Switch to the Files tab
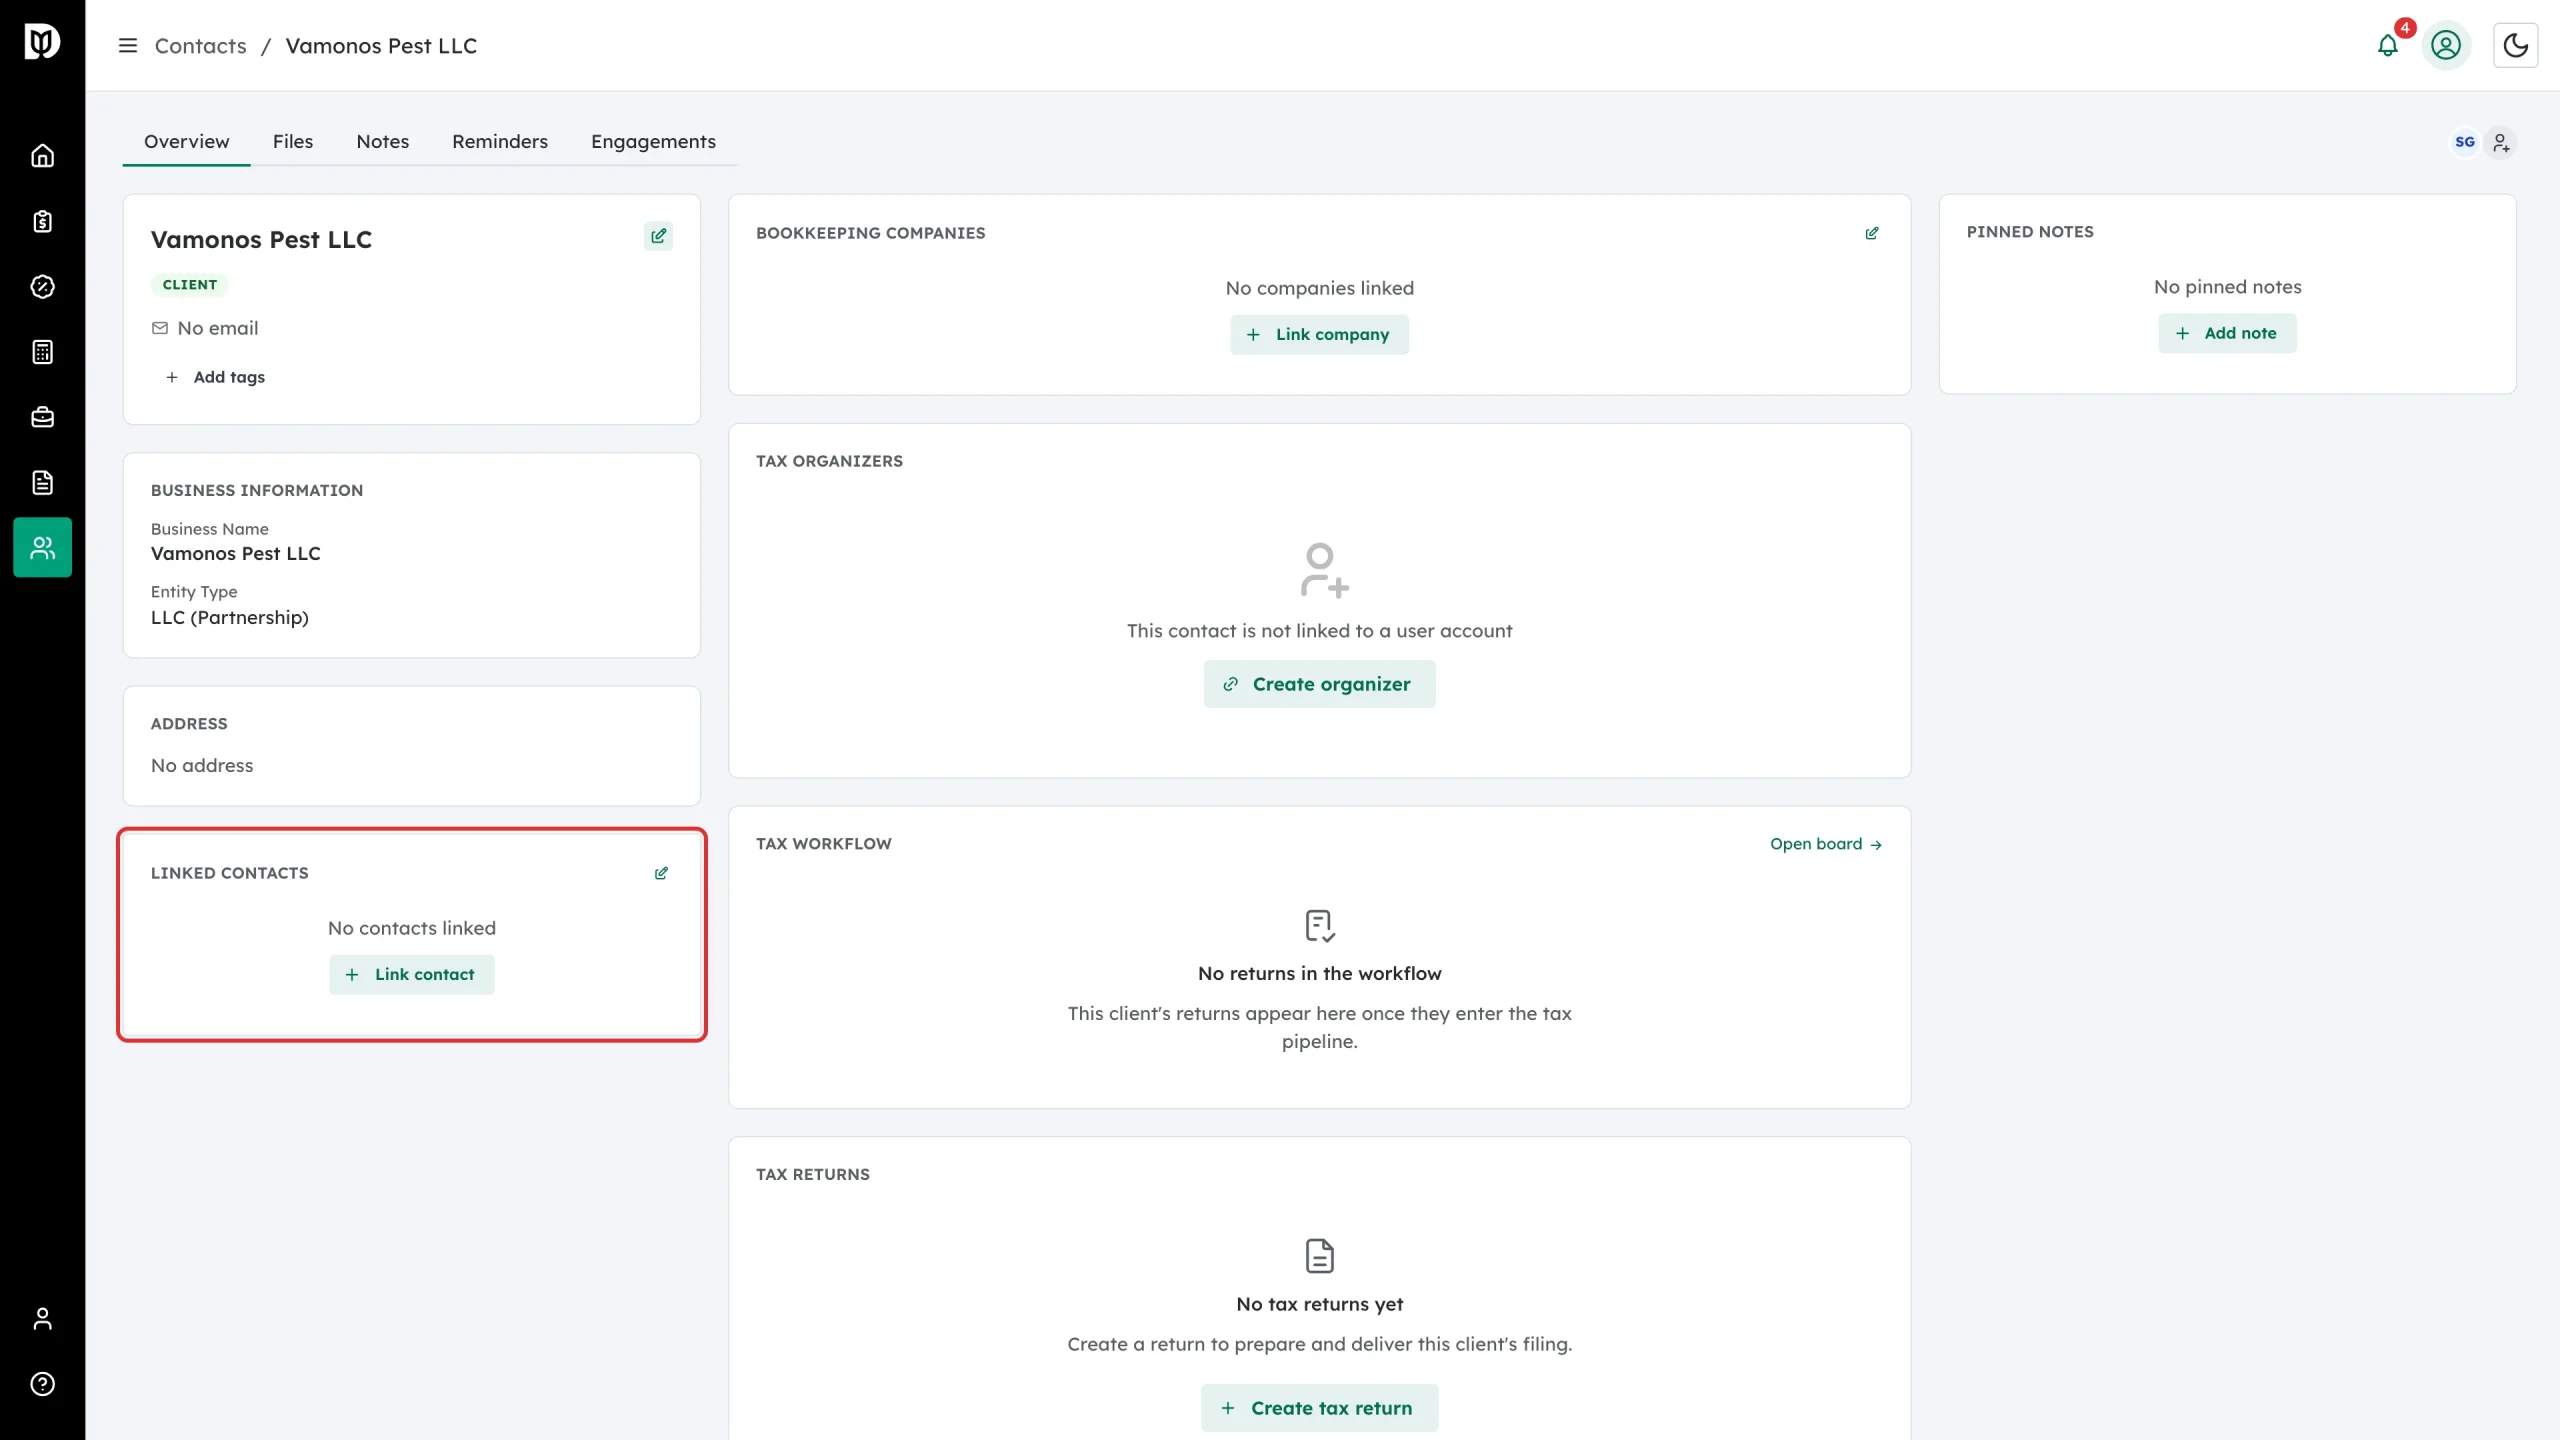This screenshot has height=1440, width=2560. click(293, 141)
